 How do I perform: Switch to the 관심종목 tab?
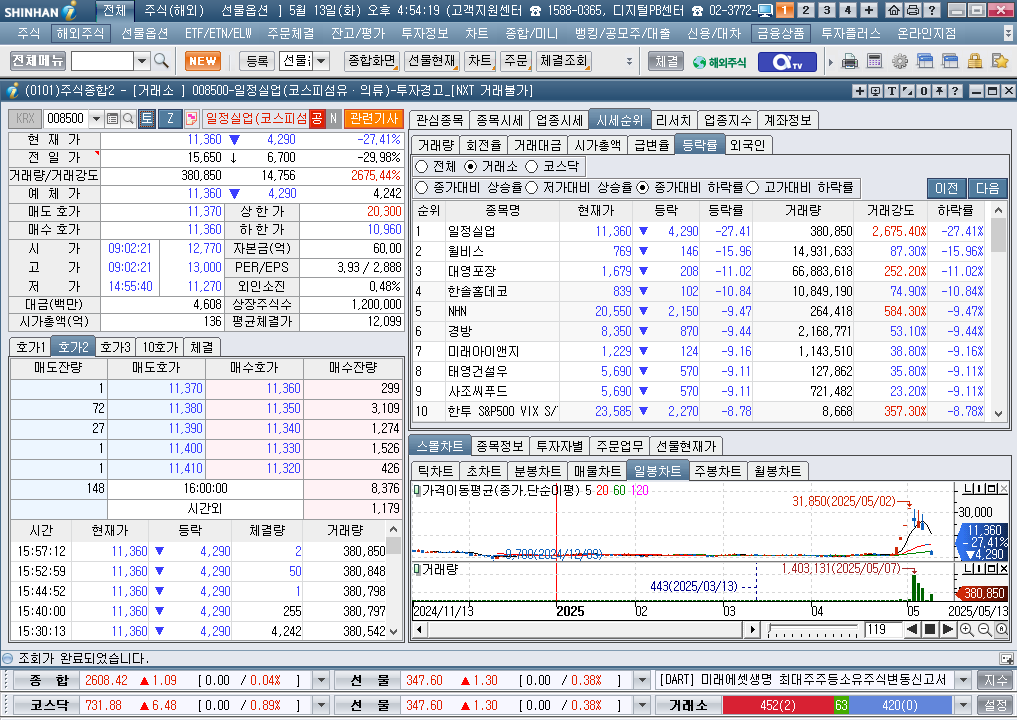(440, 120)
